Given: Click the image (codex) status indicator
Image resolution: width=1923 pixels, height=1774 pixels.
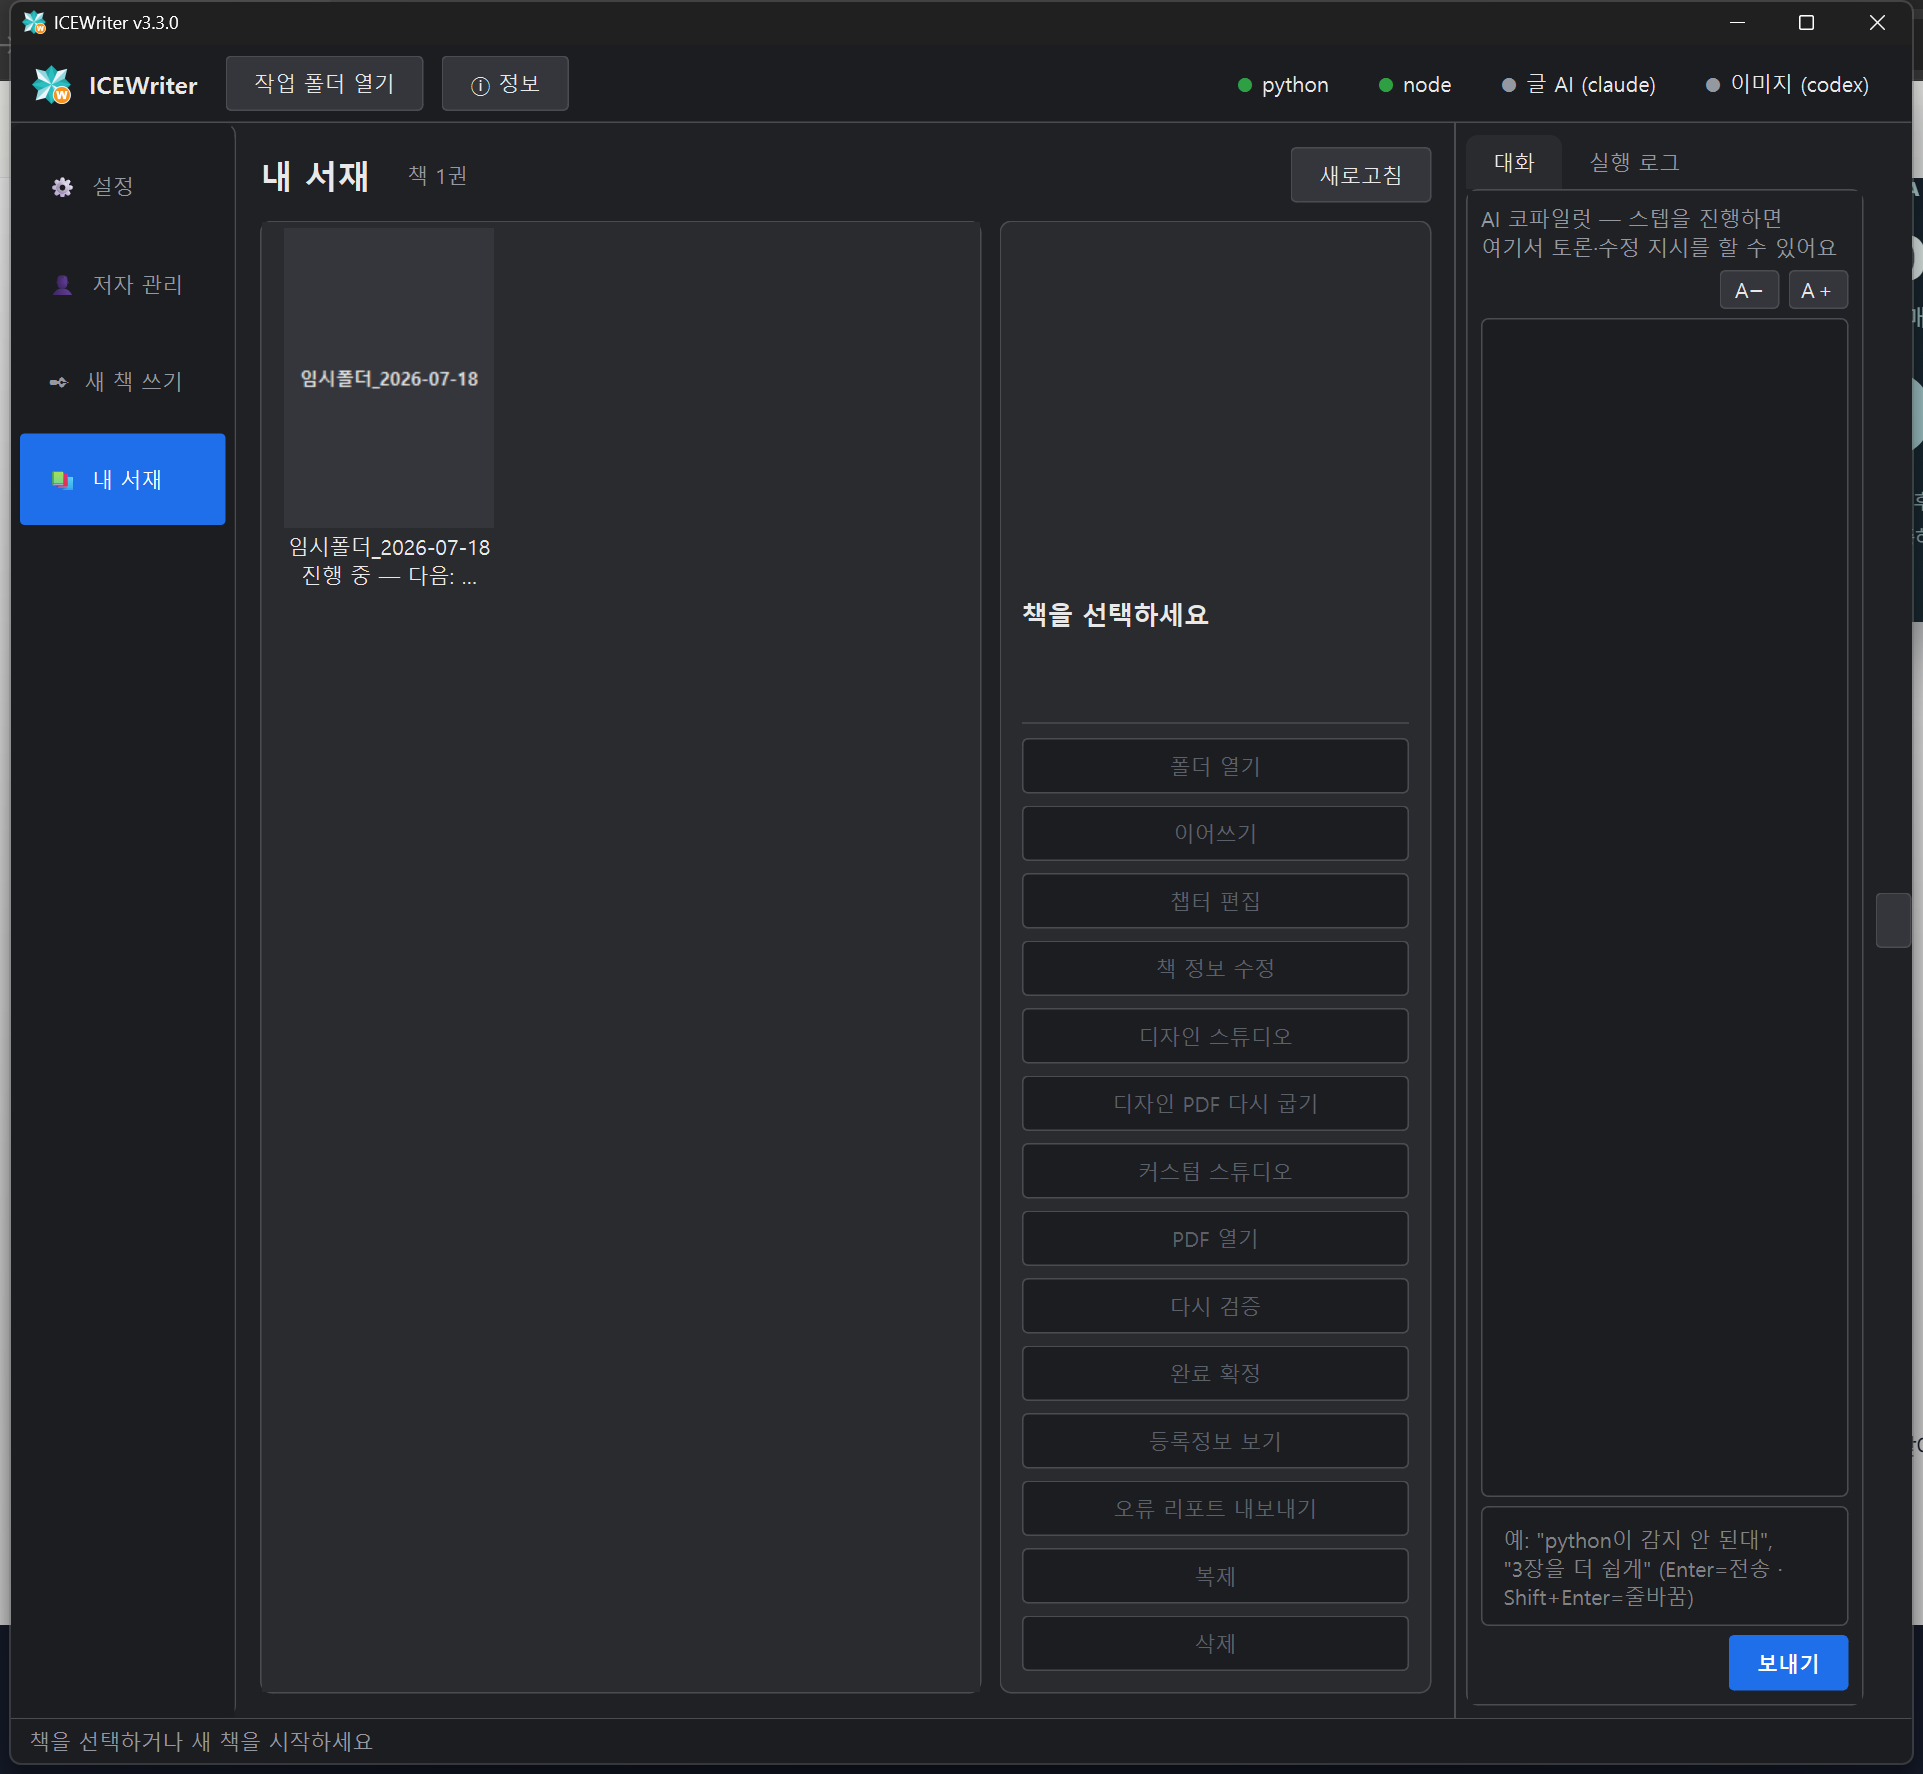Looking at the screenshot, I should (1786, 85).
